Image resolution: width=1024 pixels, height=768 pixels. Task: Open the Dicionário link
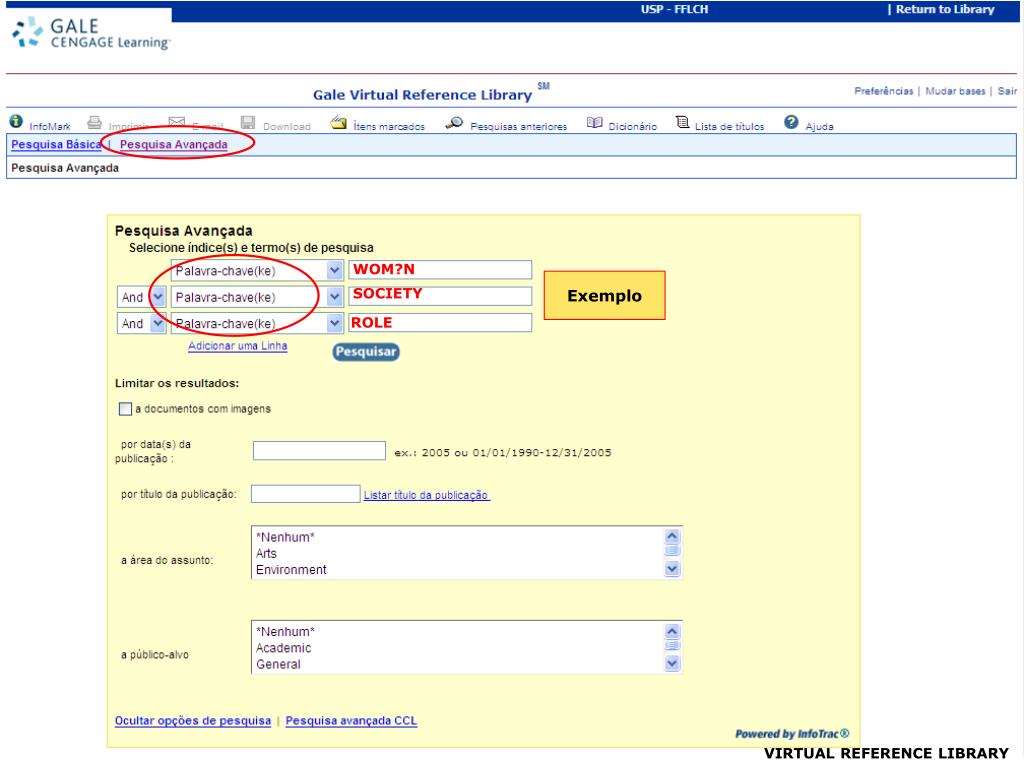(x=632, y=127)
